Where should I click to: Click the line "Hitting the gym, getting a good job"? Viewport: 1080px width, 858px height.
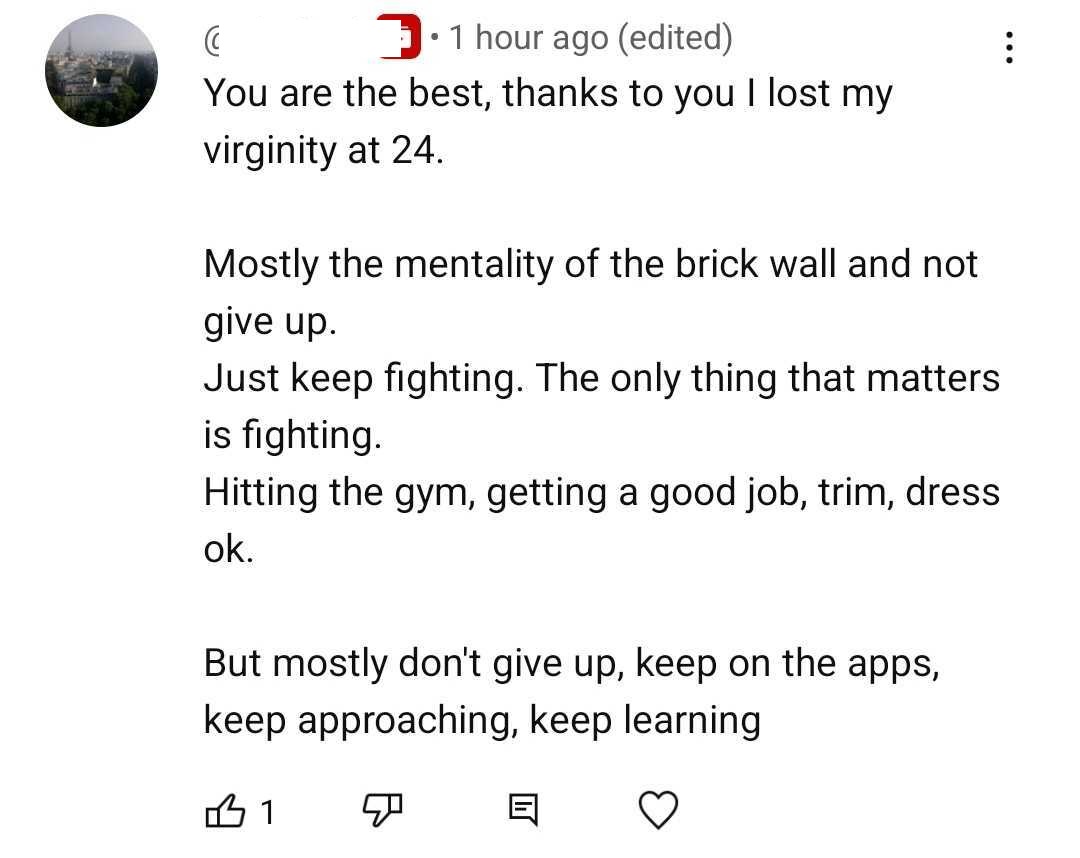pos(601,493)
